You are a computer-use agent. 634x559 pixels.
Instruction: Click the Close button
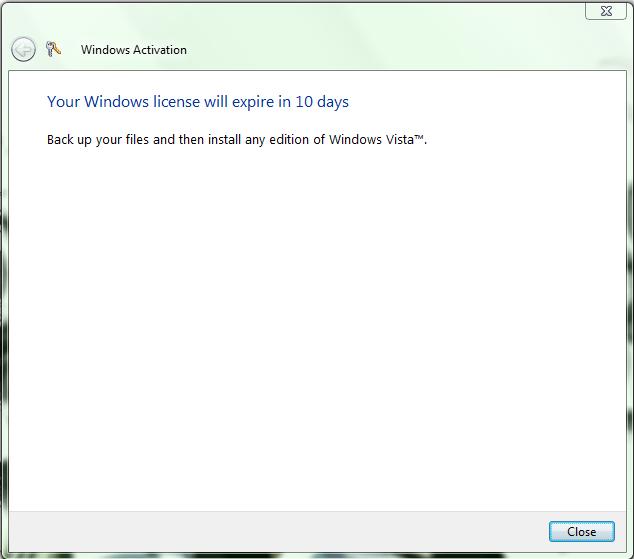[581, 532]
